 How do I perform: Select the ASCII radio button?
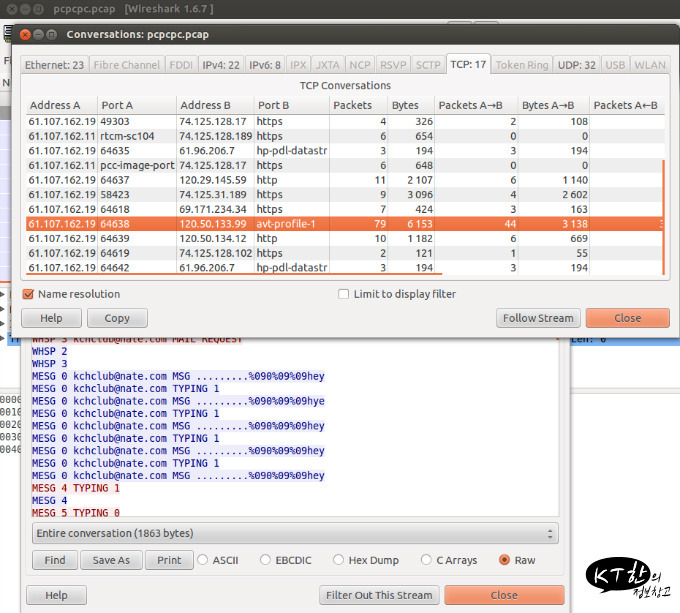203,560
